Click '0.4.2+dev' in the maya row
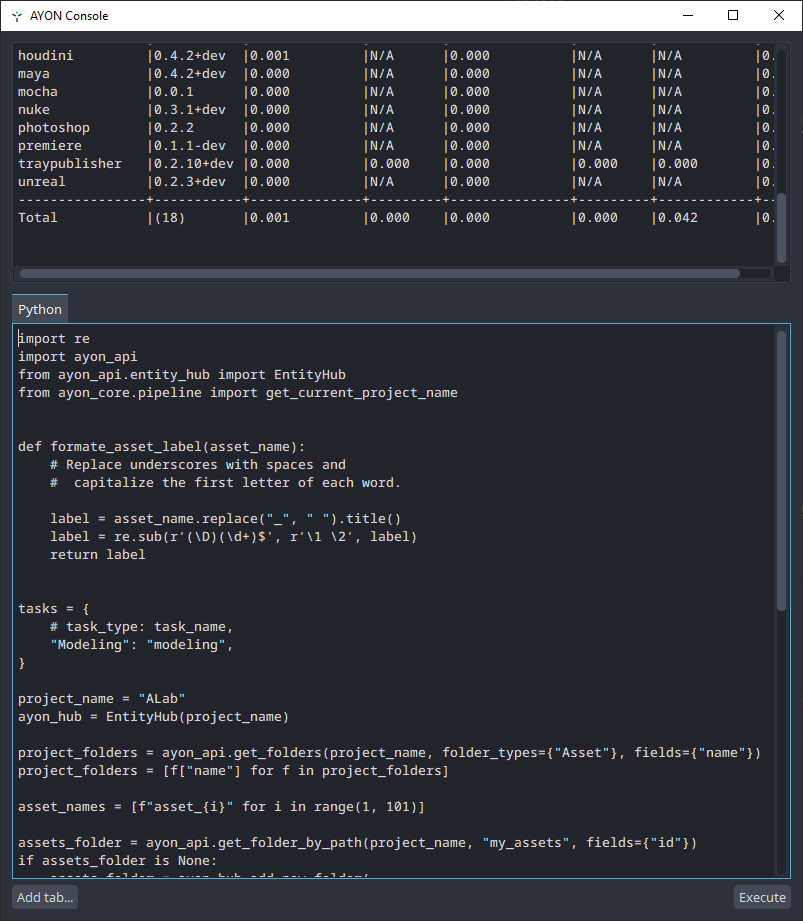The width and height of the screenshot is (803, 921). click(190, 74)
